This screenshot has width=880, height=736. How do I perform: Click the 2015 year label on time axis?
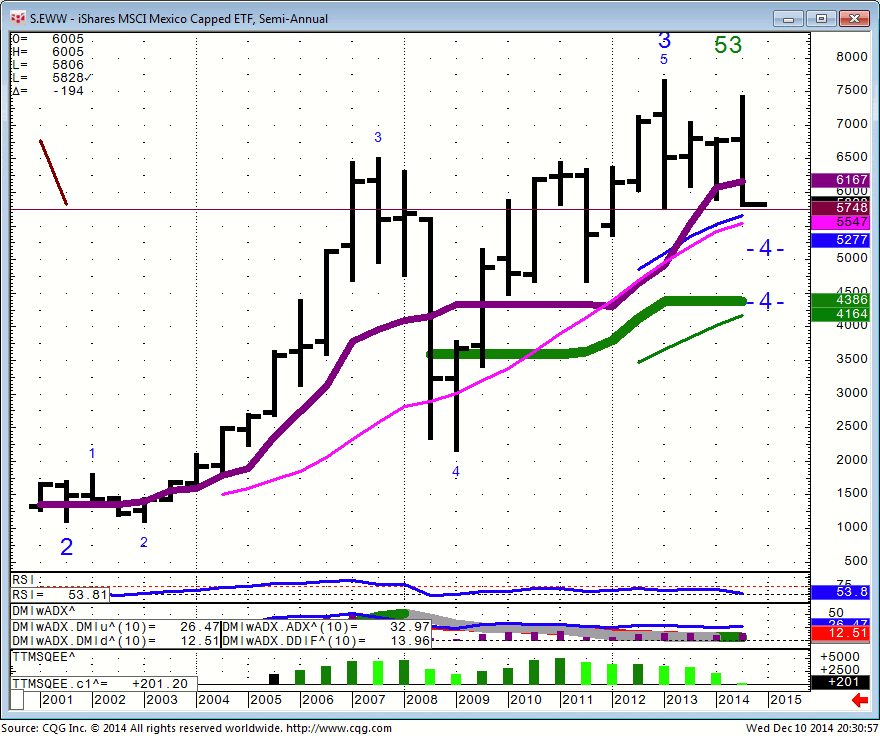(x=786, y=700)
